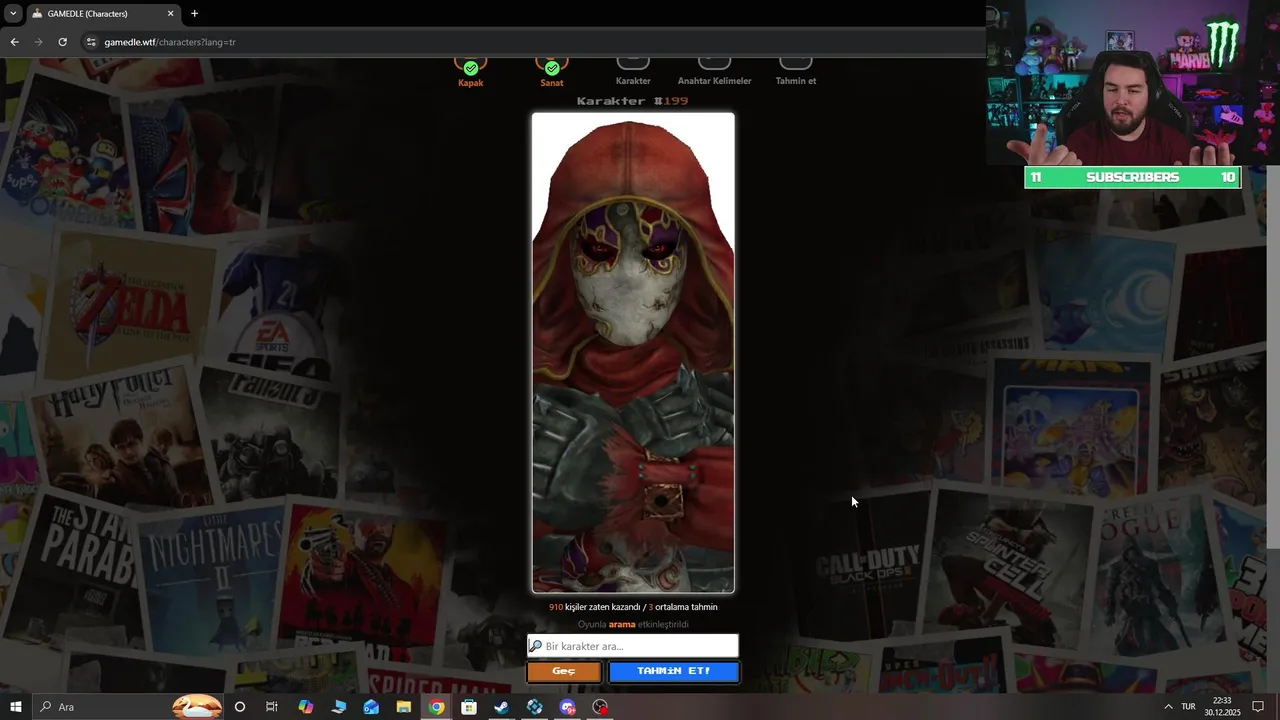Image resolution: width=1280 pixels, height=720 pixels.
Task: Click the orange Geç skip button
Action: [564, 671]
